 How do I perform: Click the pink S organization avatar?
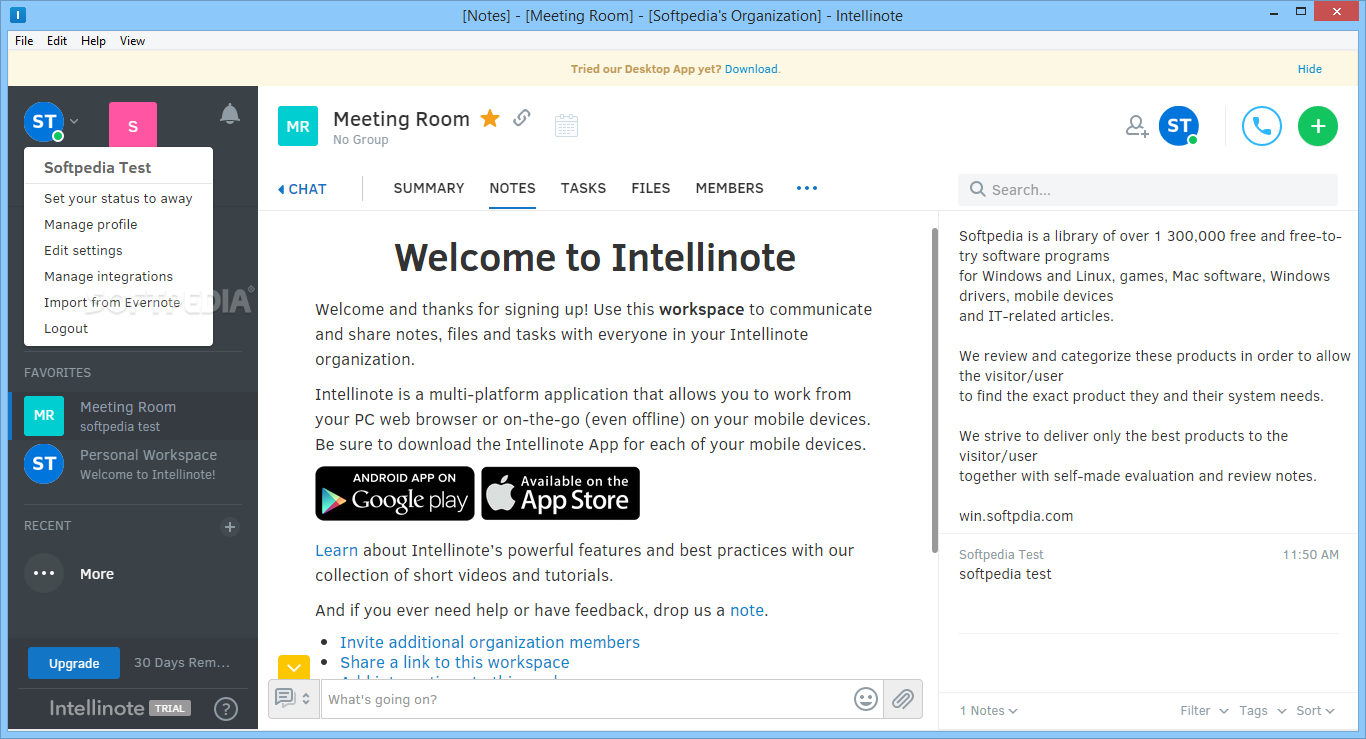133,126
